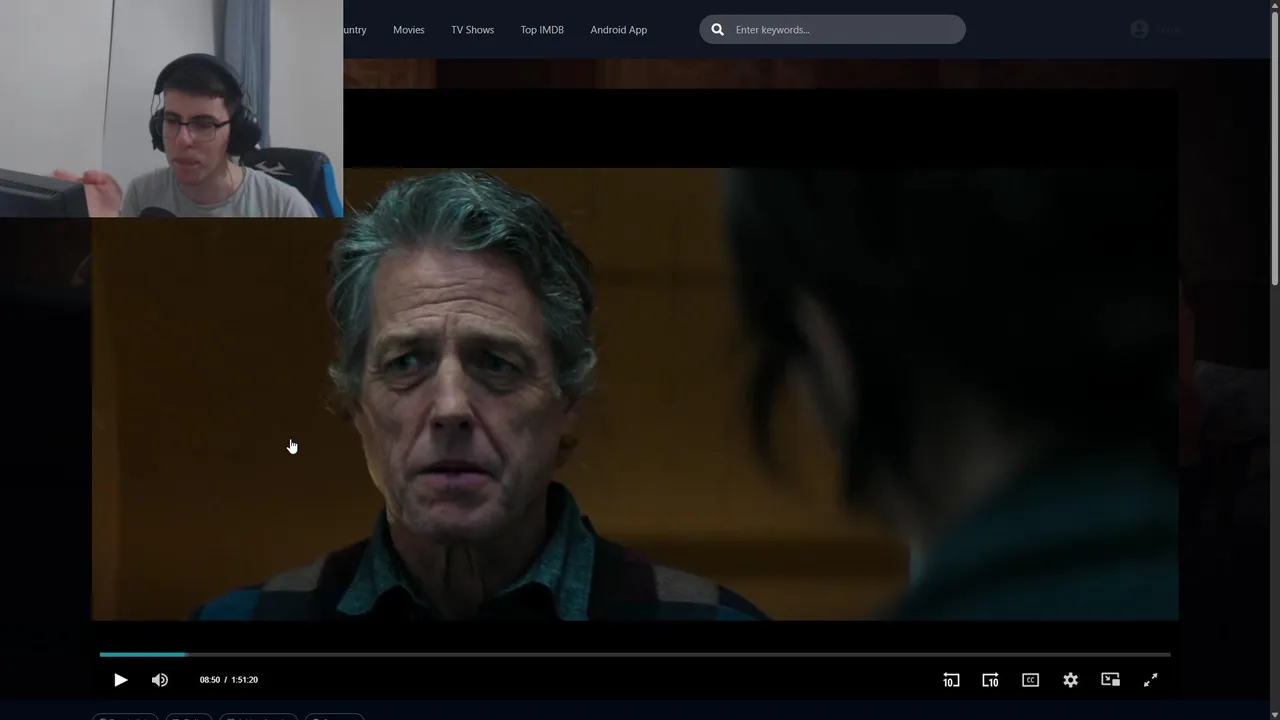Open the Movies menu
Viewport: 1280px width, 720px height.
408,30
